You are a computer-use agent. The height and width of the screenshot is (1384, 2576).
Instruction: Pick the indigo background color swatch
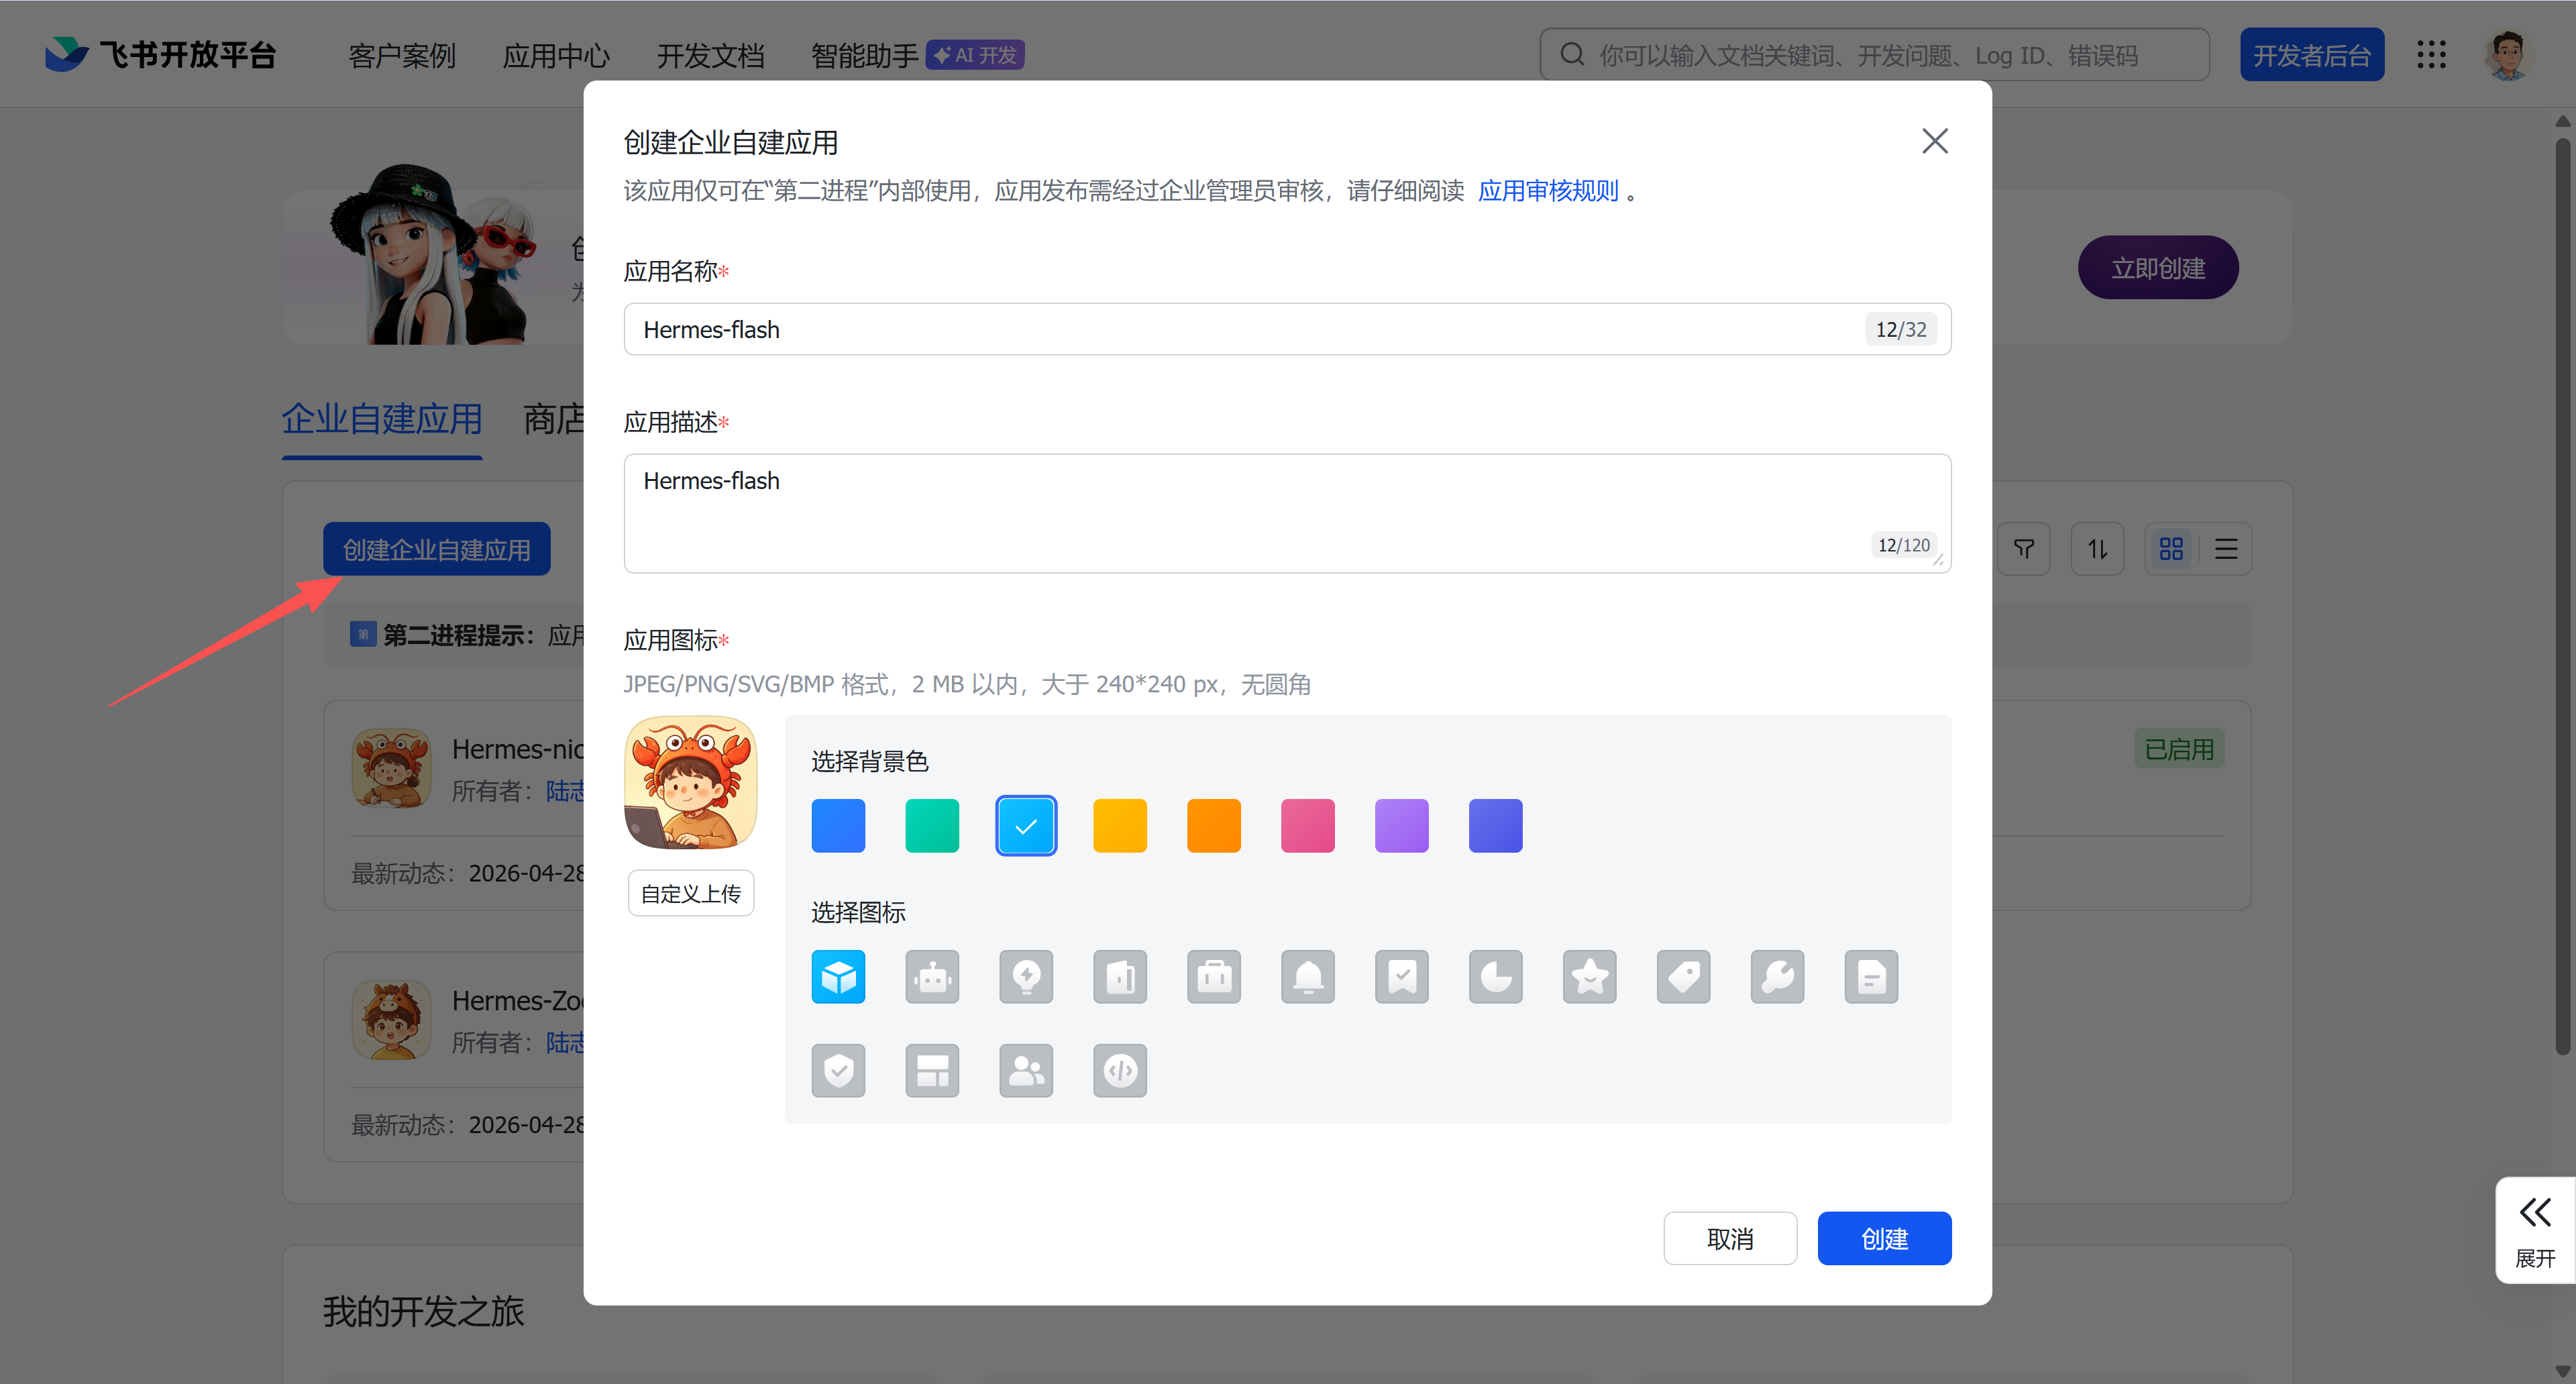coord(1496,826)
